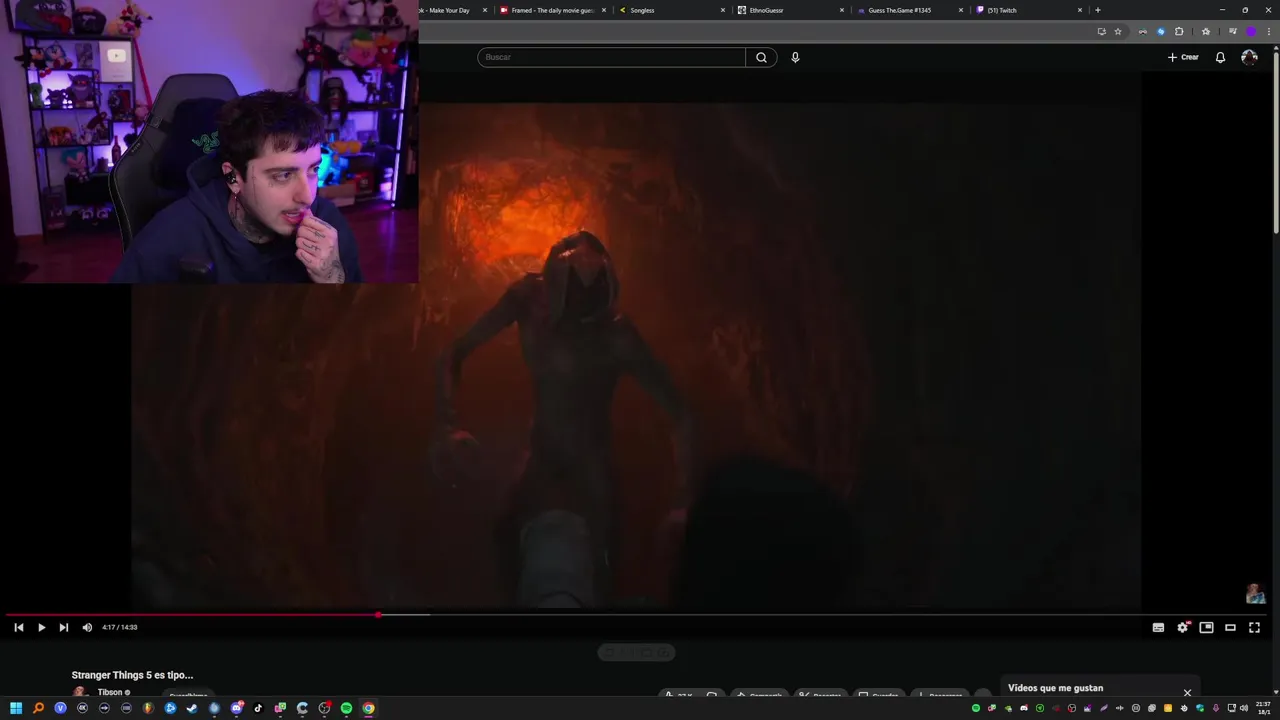
Task: Click inside the Buscar search field
Action: coord(612,57)
